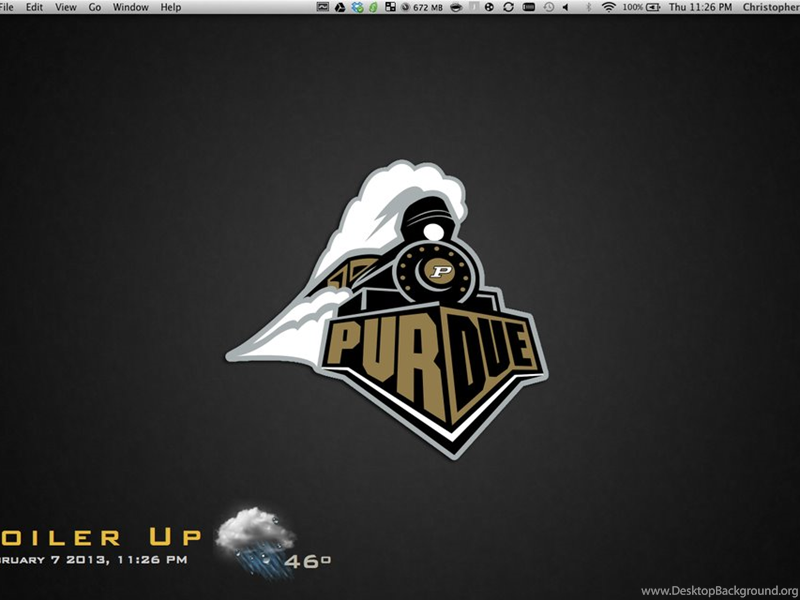Open the Dropbox menu bar icon
This screenshot has height=600, width=800.
(x=358, y=7)
